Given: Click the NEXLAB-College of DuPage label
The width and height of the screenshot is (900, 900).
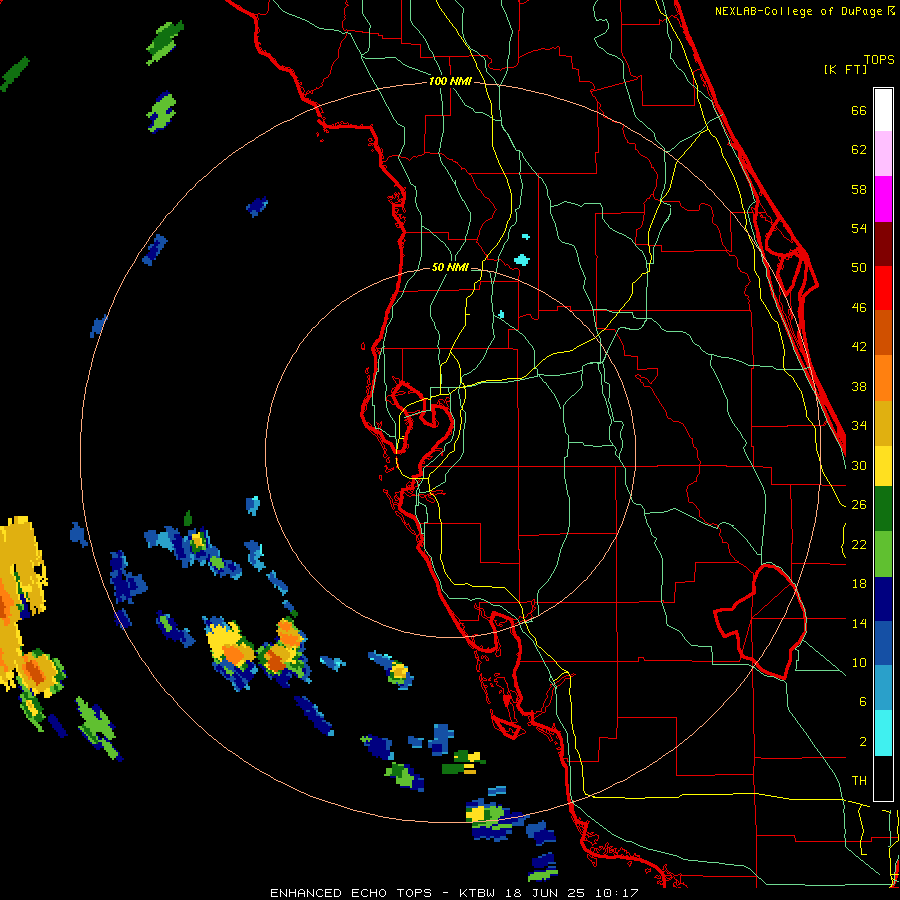Looking at the screenshot, I should click(799, 11).
